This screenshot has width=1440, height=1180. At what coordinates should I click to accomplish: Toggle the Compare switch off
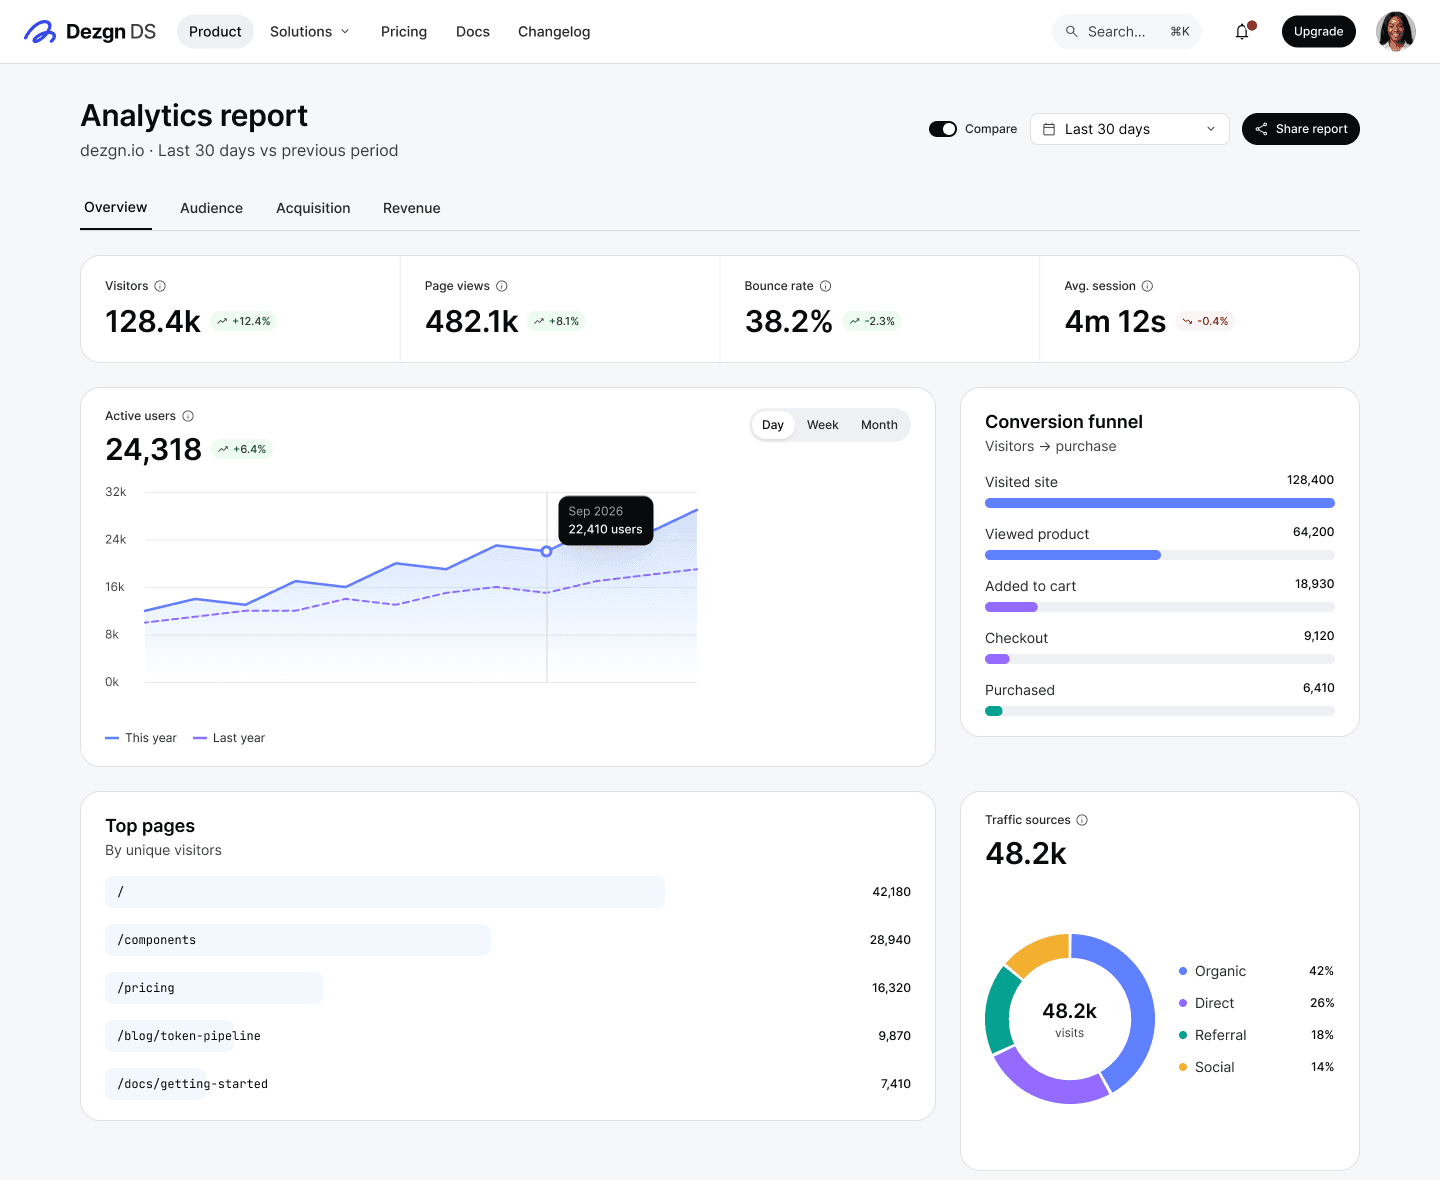[x=943, y=129]
